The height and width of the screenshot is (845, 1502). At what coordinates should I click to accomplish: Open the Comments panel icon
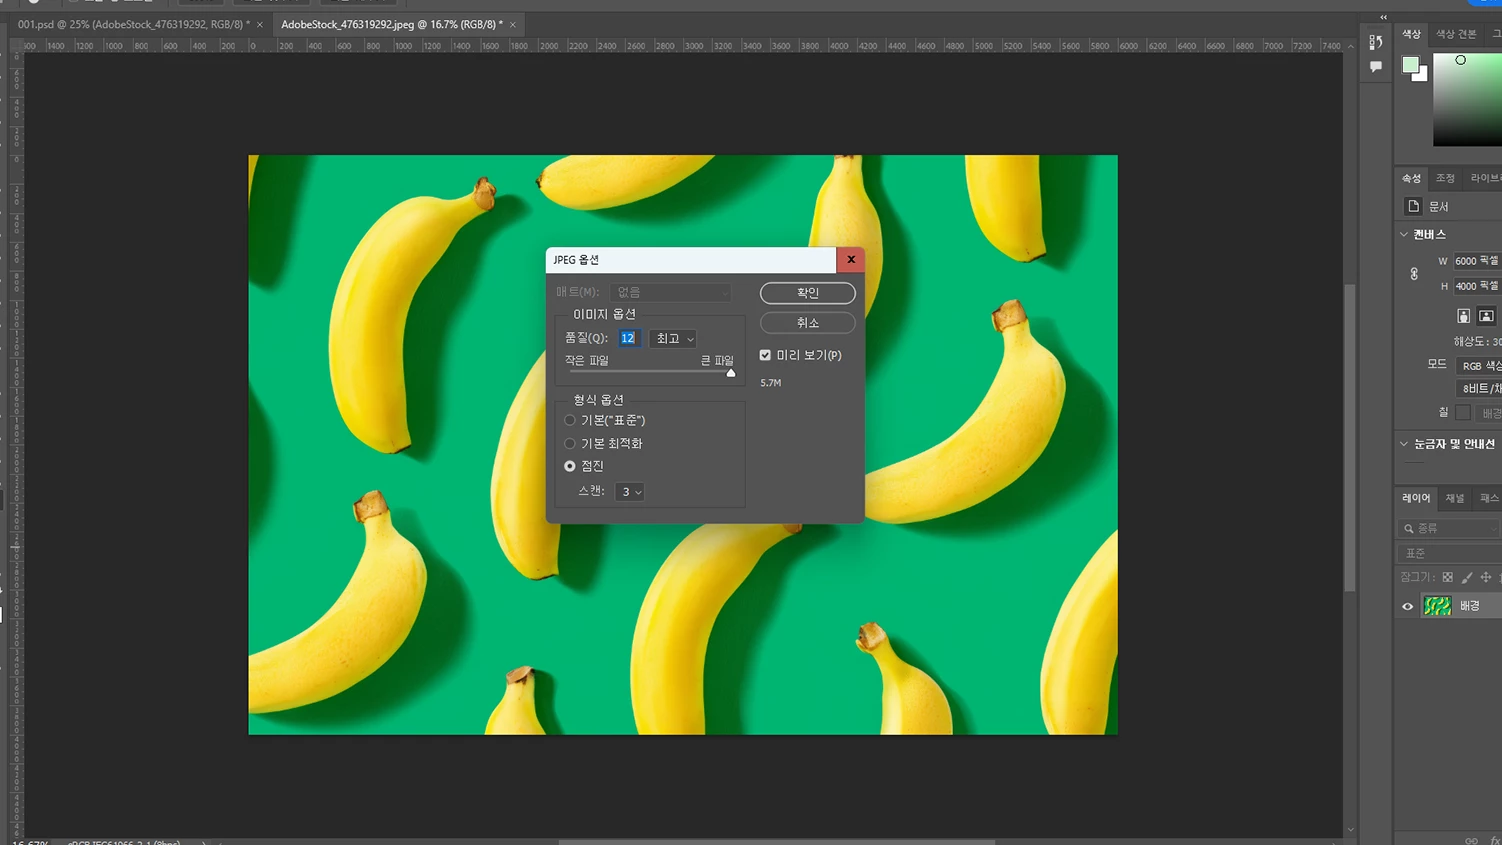point(1376,67)
